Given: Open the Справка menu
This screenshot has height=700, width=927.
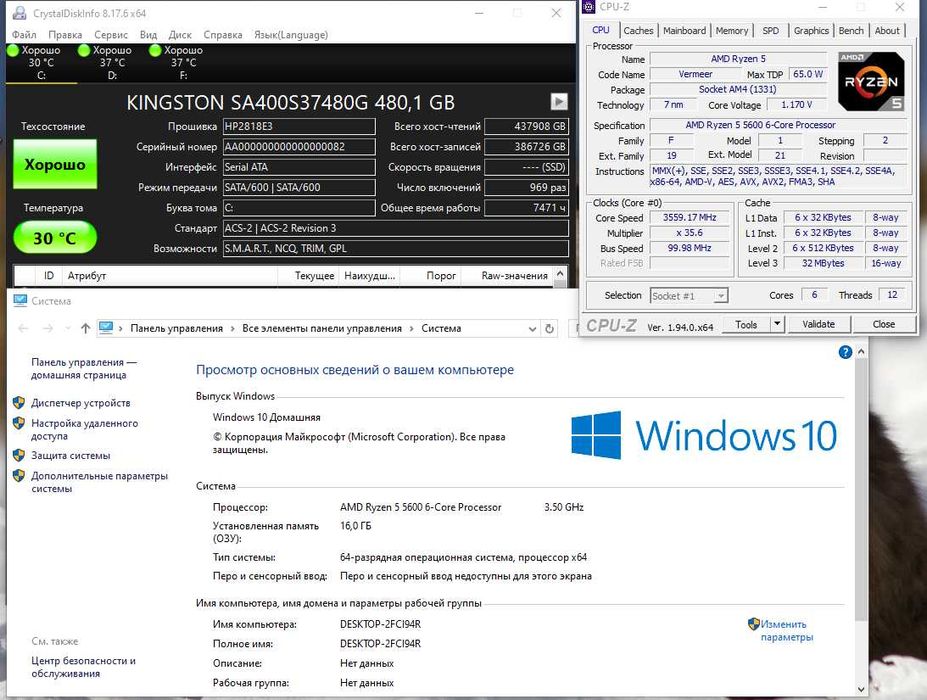Looking at the screenshot, I should coord(223,35).
